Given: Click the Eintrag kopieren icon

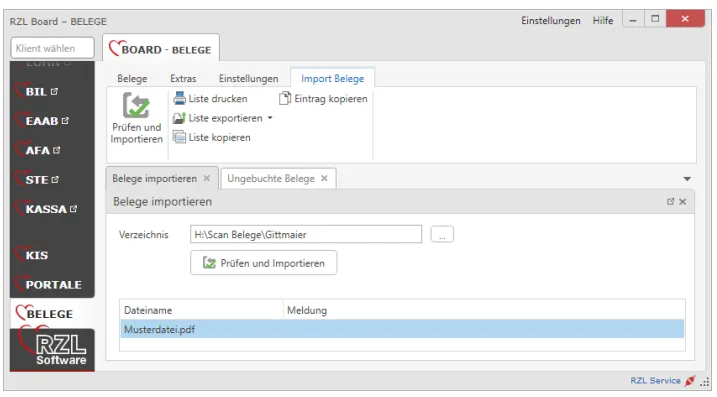Looking at the screenshot, I should click(x=285, y=98).
